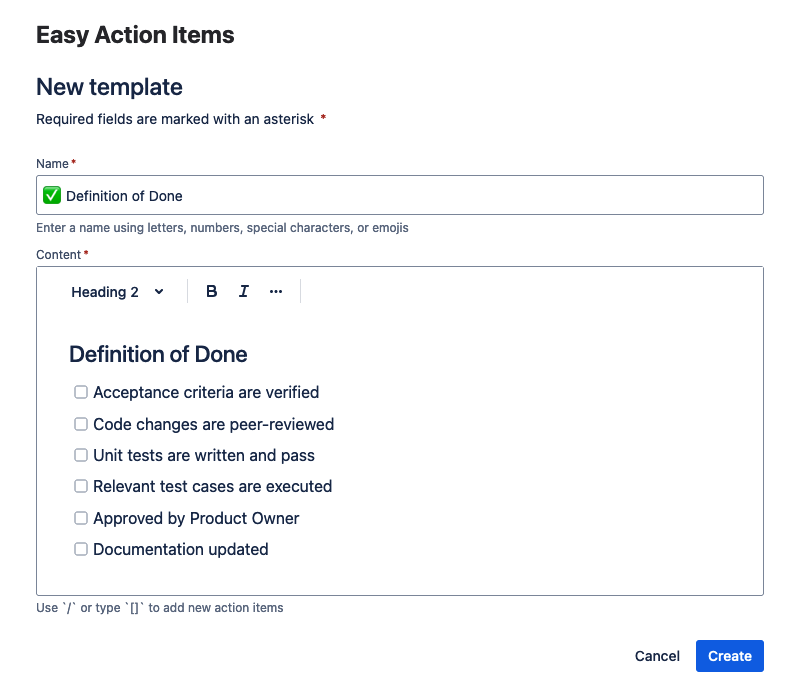The image size is (801, 688).
Task: Place cursor in 'Documentation updated' item text
Action: tap(180, 549)
